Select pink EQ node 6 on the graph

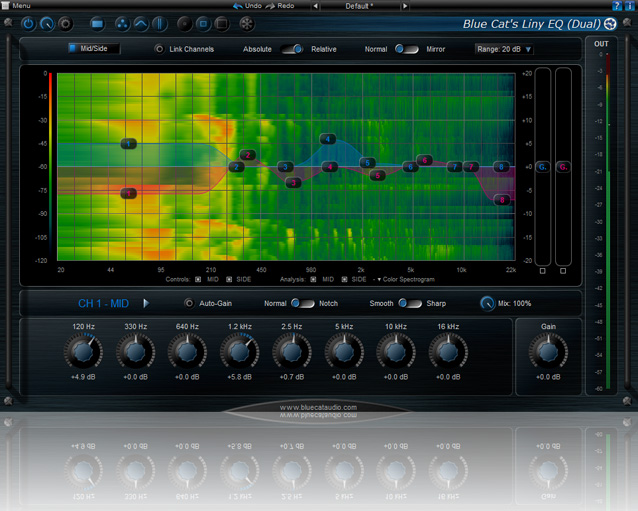[424, 160]
